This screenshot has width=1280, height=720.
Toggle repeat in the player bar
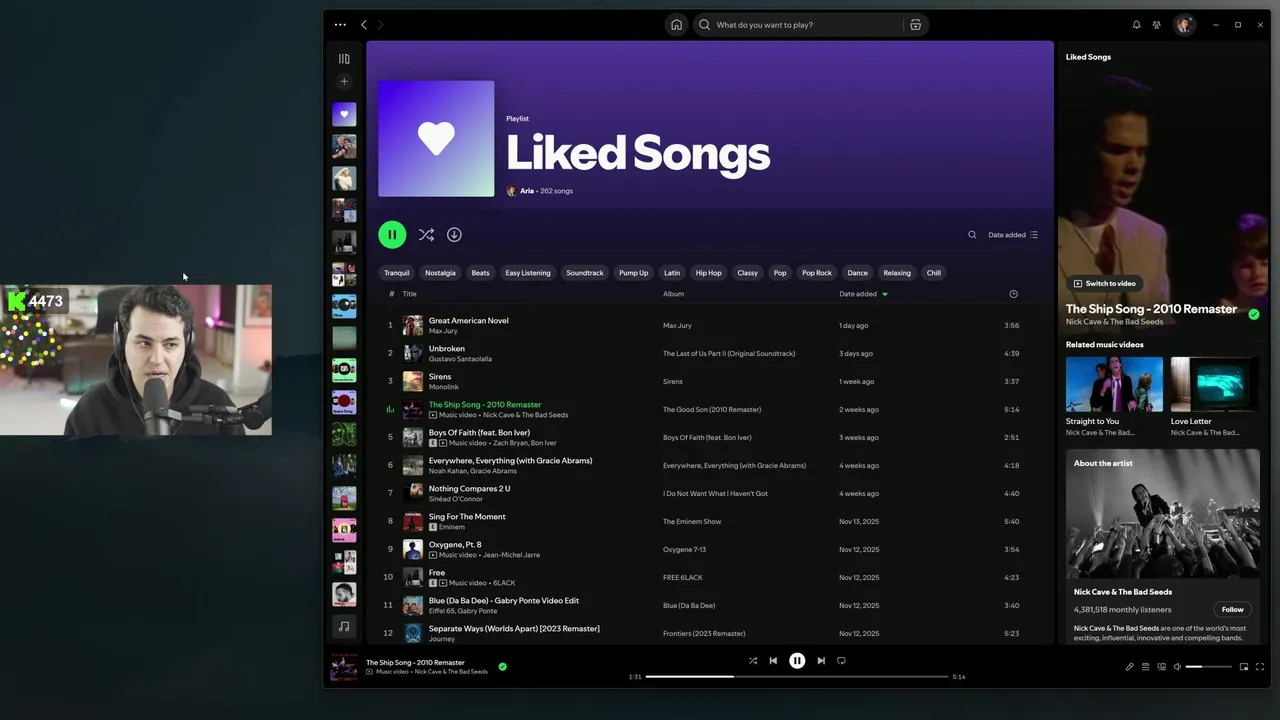841,660
